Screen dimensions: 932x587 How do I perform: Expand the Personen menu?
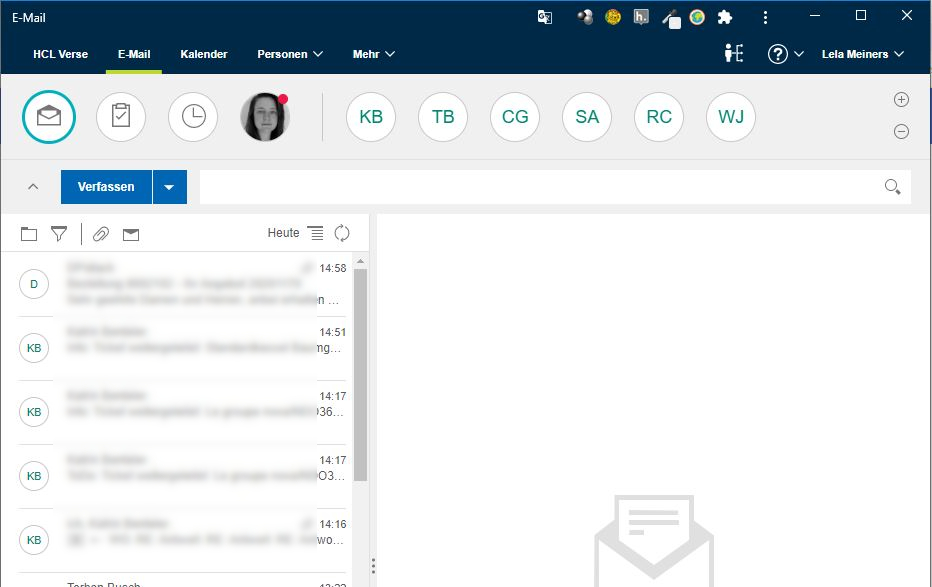290,54
